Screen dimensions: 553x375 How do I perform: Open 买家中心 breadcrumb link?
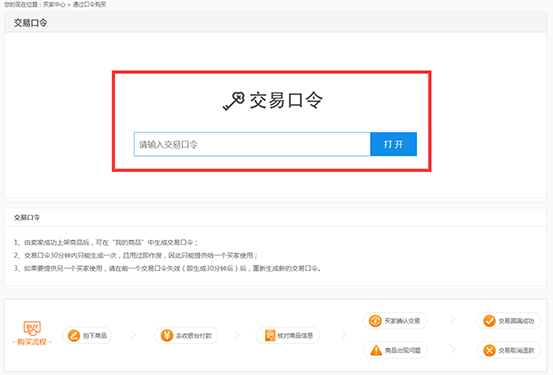click(54, 5)
